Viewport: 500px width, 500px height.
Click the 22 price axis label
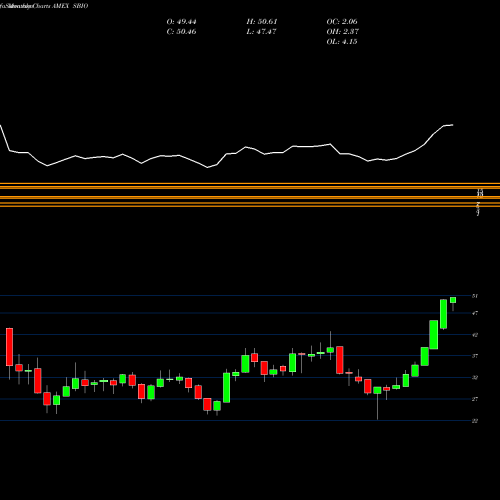tap(475, 421)
